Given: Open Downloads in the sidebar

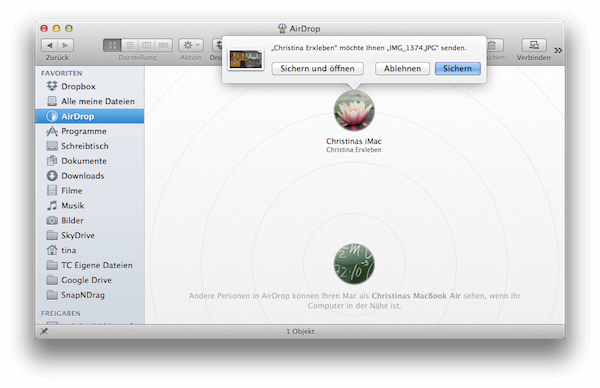Looking at the screenshot, I should point(90,176).
